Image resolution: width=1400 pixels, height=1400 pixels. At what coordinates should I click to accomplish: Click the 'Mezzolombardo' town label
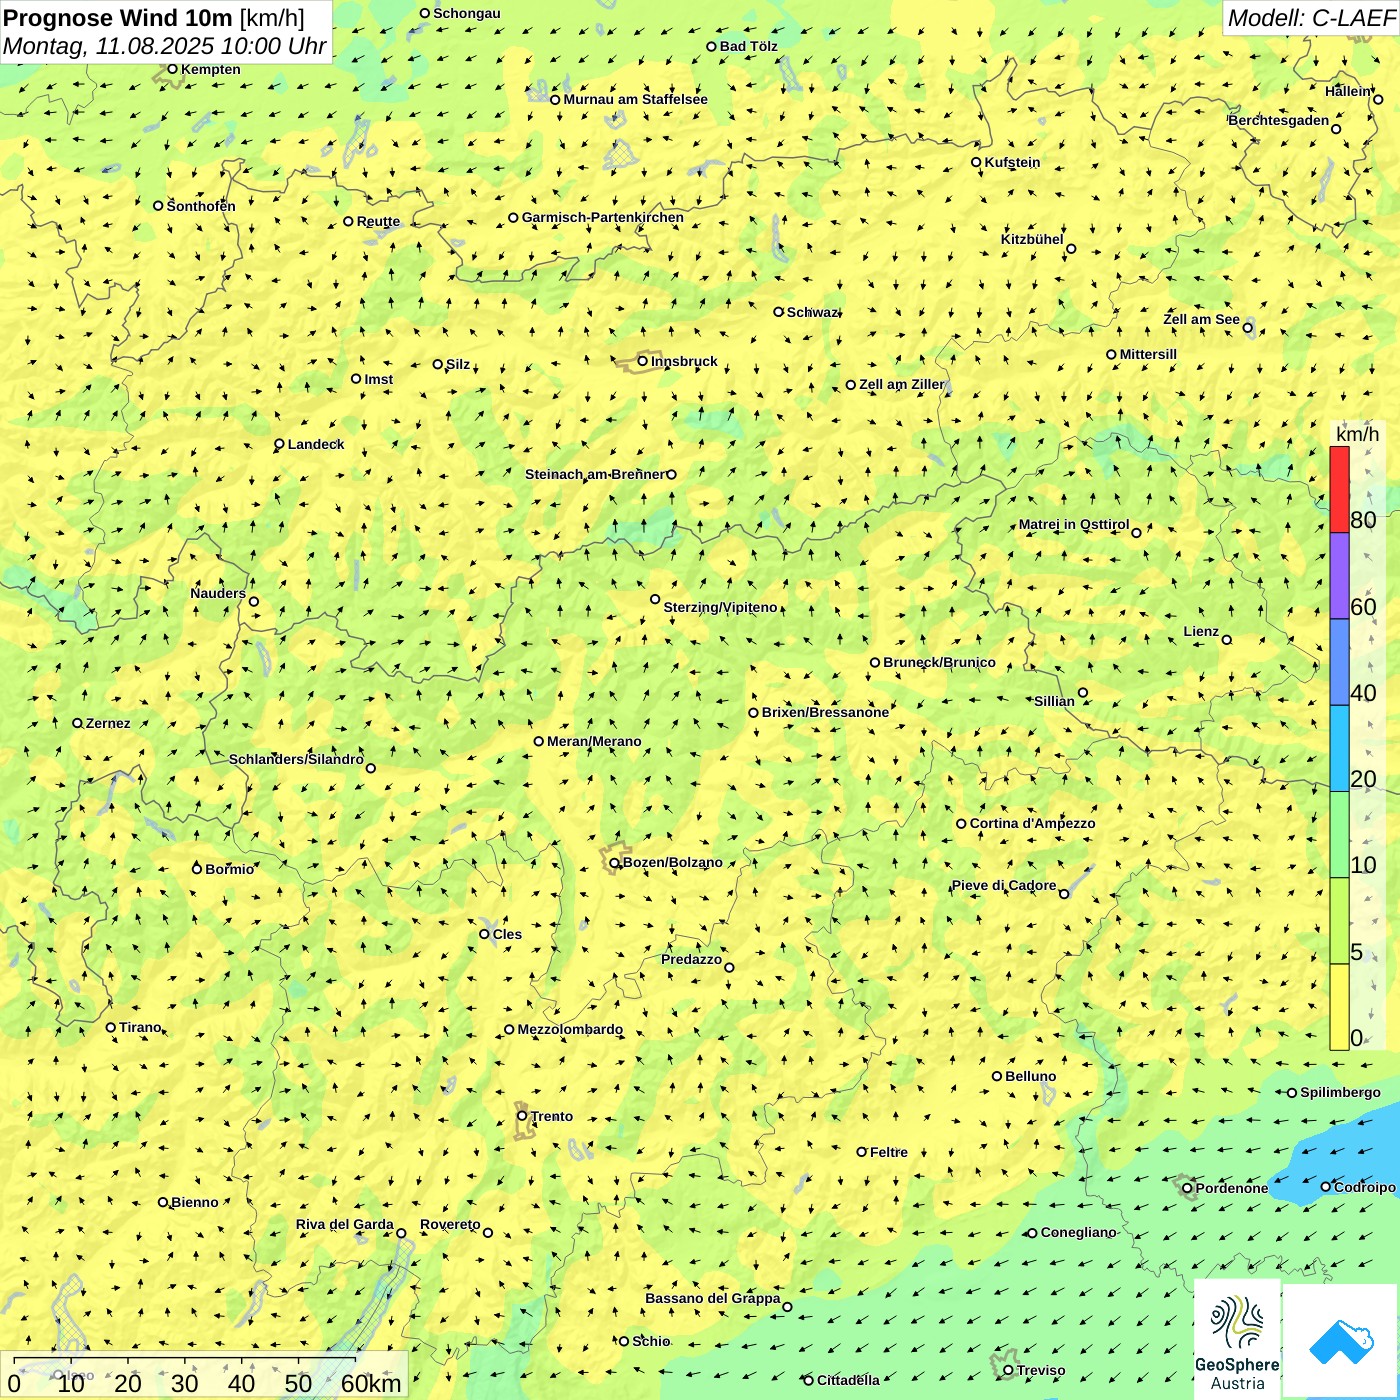pyautogui.click(x=570, y=1029)
